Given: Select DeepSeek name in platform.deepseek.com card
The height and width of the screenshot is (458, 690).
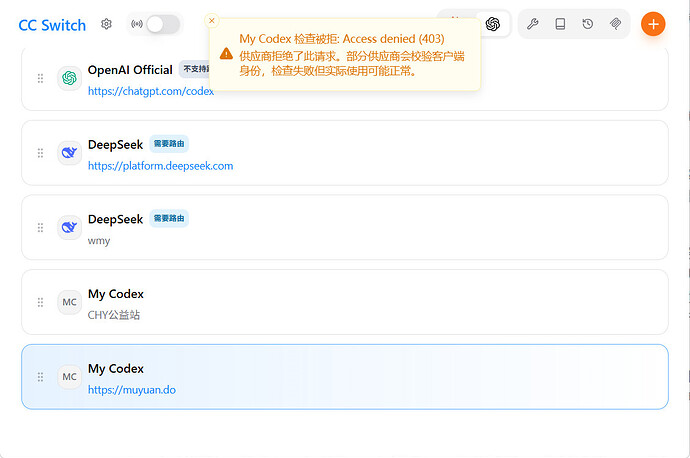Looking at the screenshot, I should (x=116, y=145).
